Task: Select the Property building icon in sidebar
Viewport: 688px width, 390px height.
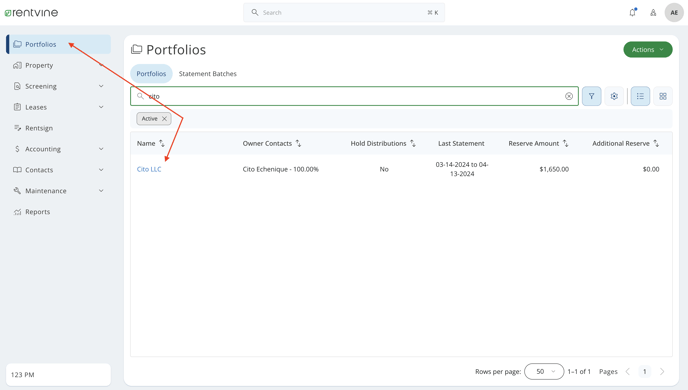Action: point(17,65)
